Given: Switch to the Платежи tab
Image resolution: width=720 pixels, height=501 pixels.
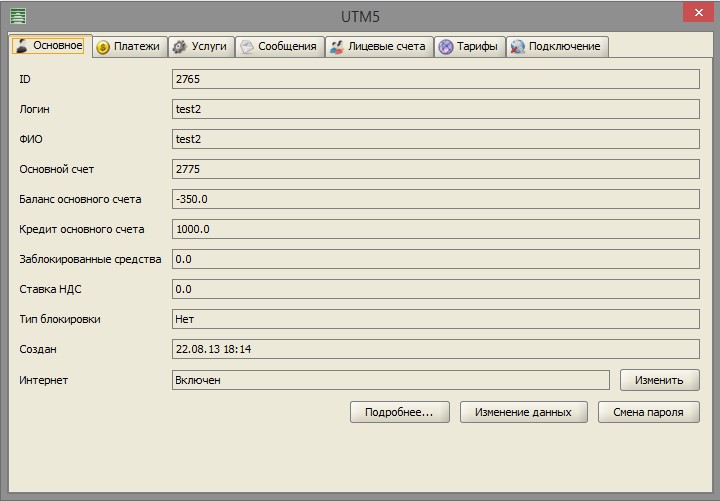Looking at the screenshot, I should point(130,46).
